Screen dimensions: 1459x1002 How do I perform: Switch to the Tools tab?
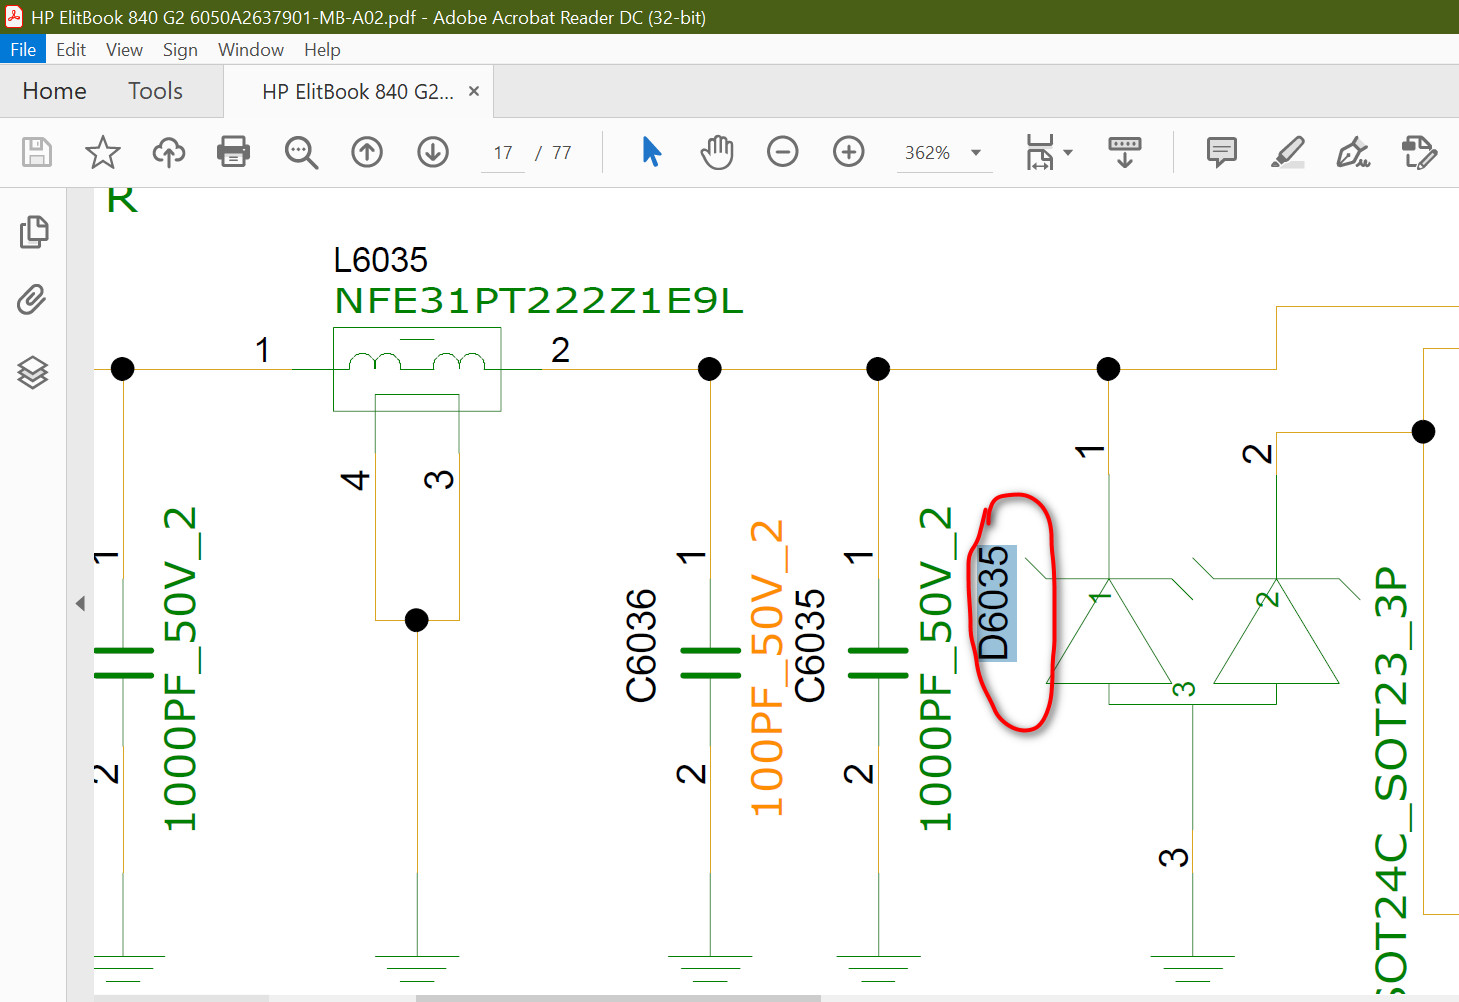[155, 91]
